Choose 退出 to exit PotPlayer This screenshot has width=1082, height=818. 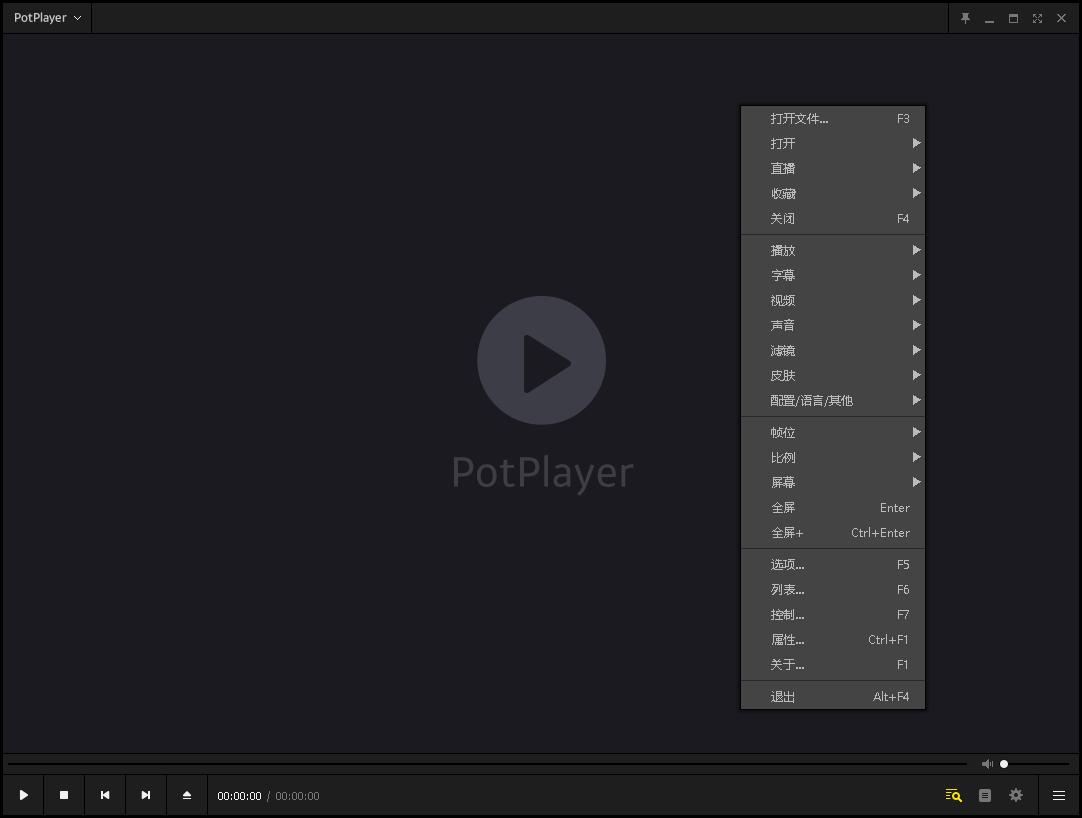(833, 697)
